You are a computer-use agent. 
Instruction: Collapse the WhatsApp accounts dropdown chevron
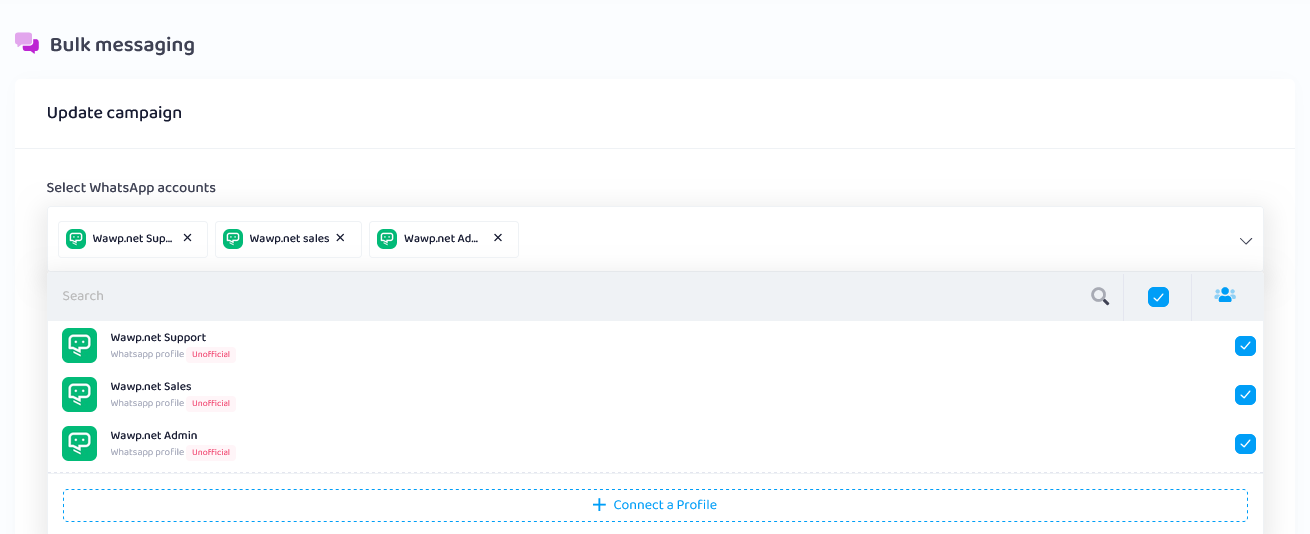coord(1246,241)
